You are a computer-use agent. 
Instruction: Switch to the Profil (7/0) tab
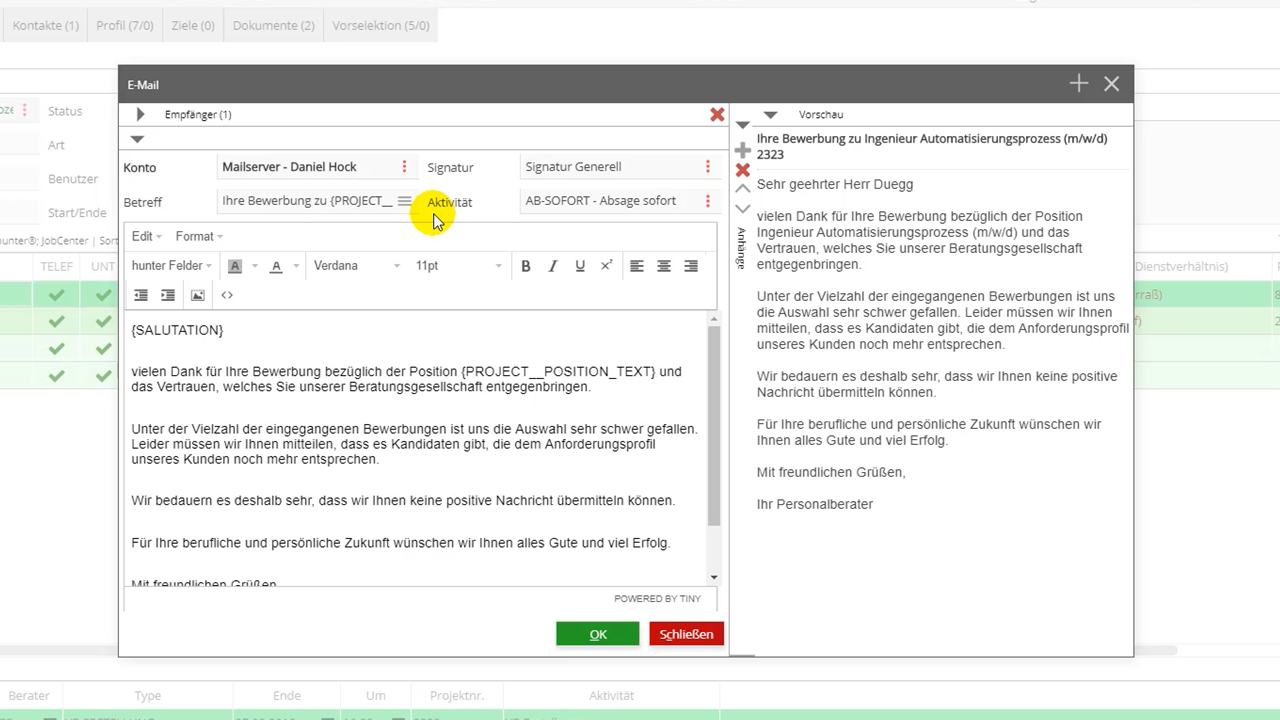coord(125,25)
